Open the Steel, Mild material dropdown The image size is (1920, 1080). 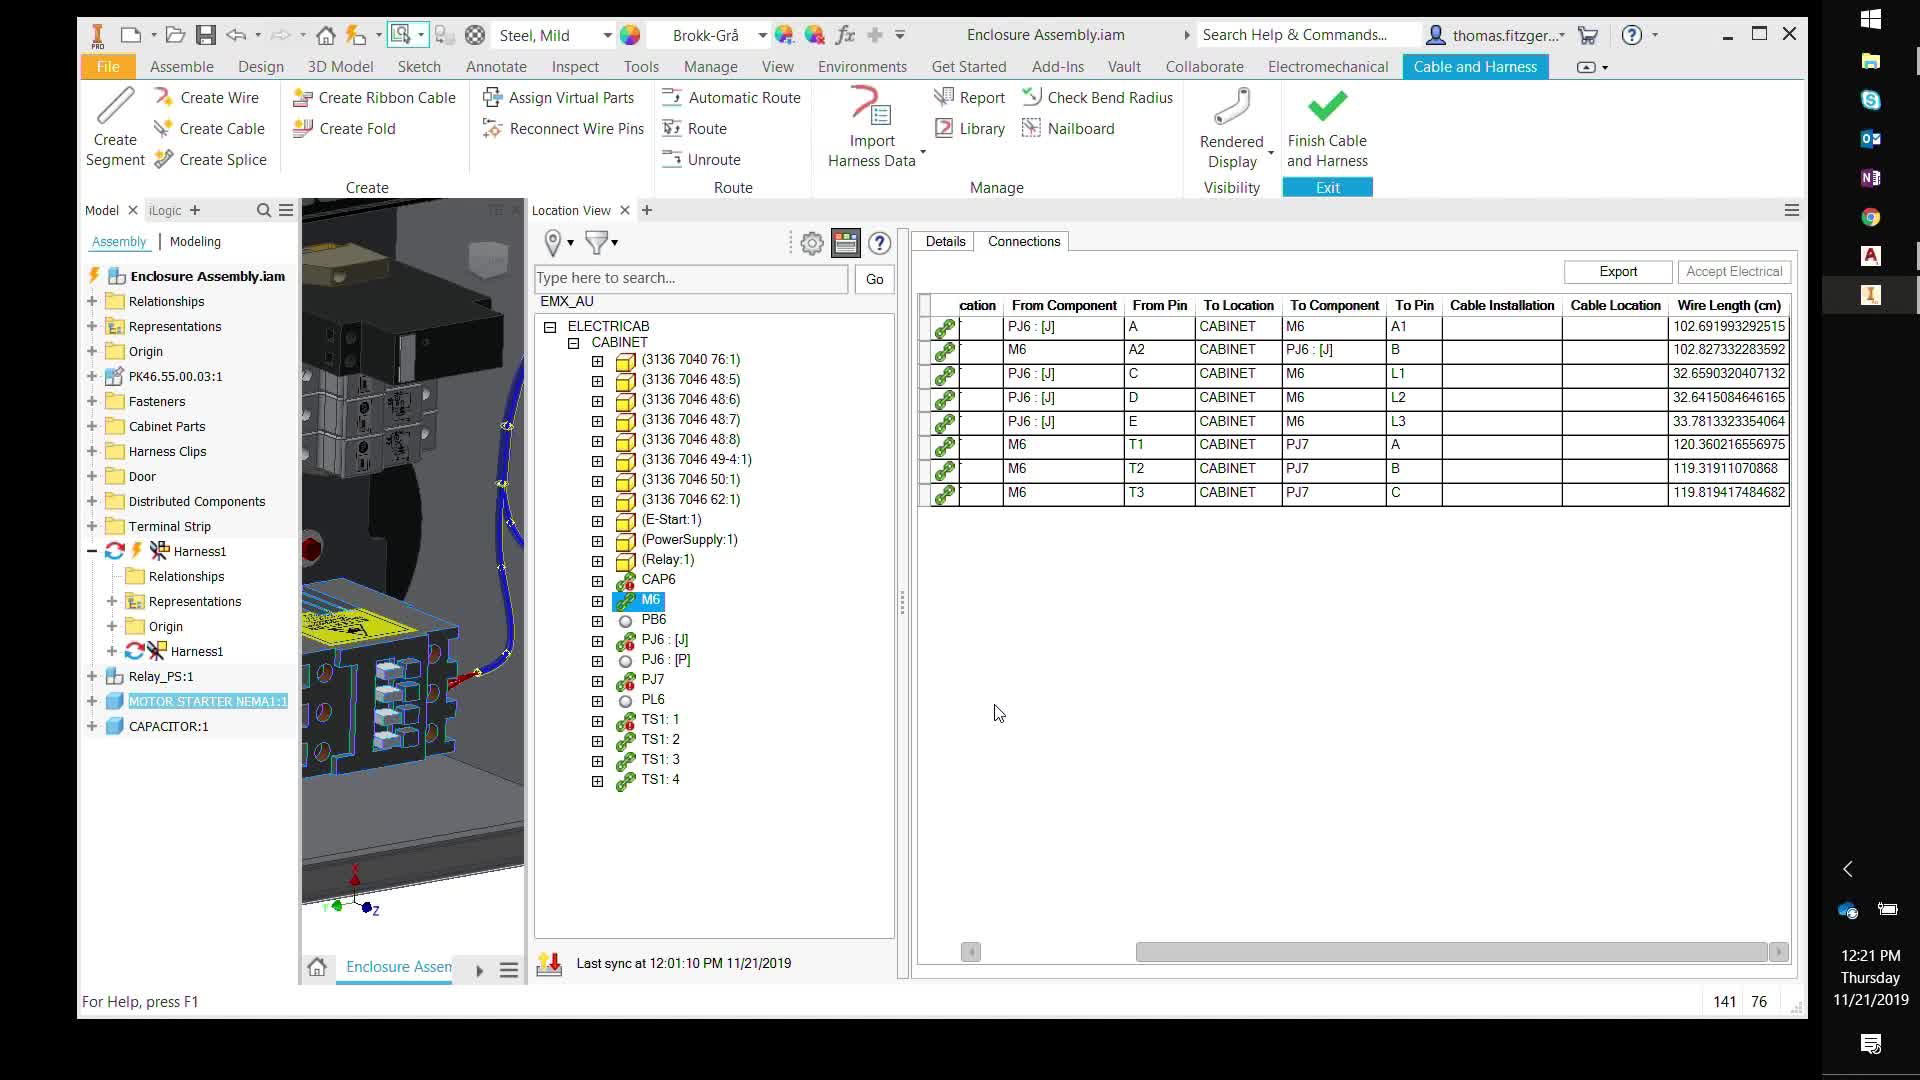click(605, 34)
